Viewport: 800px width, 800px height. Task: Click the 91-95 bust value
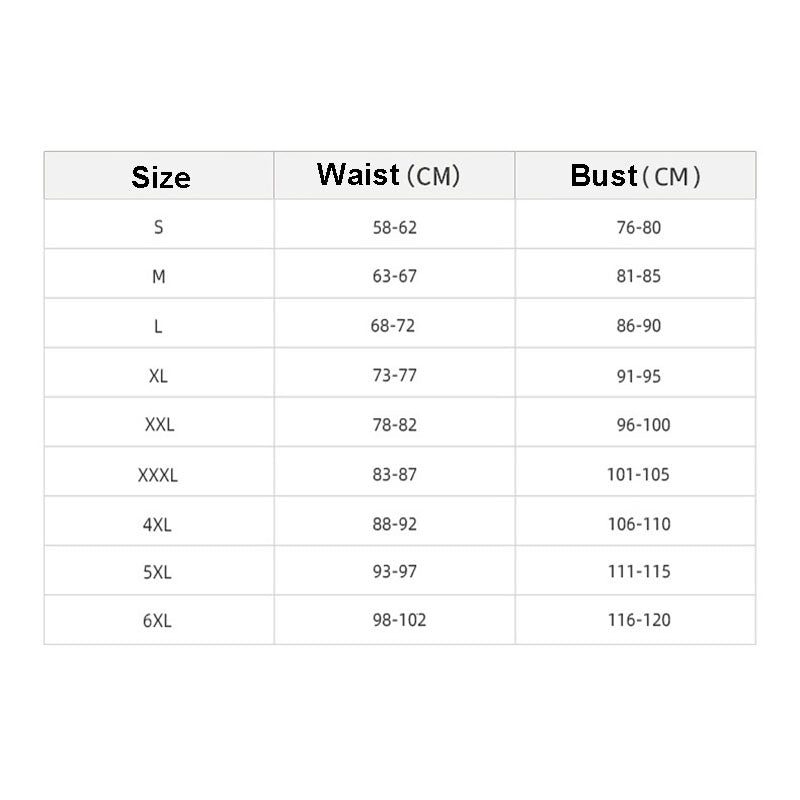click(x=639, y=376)
